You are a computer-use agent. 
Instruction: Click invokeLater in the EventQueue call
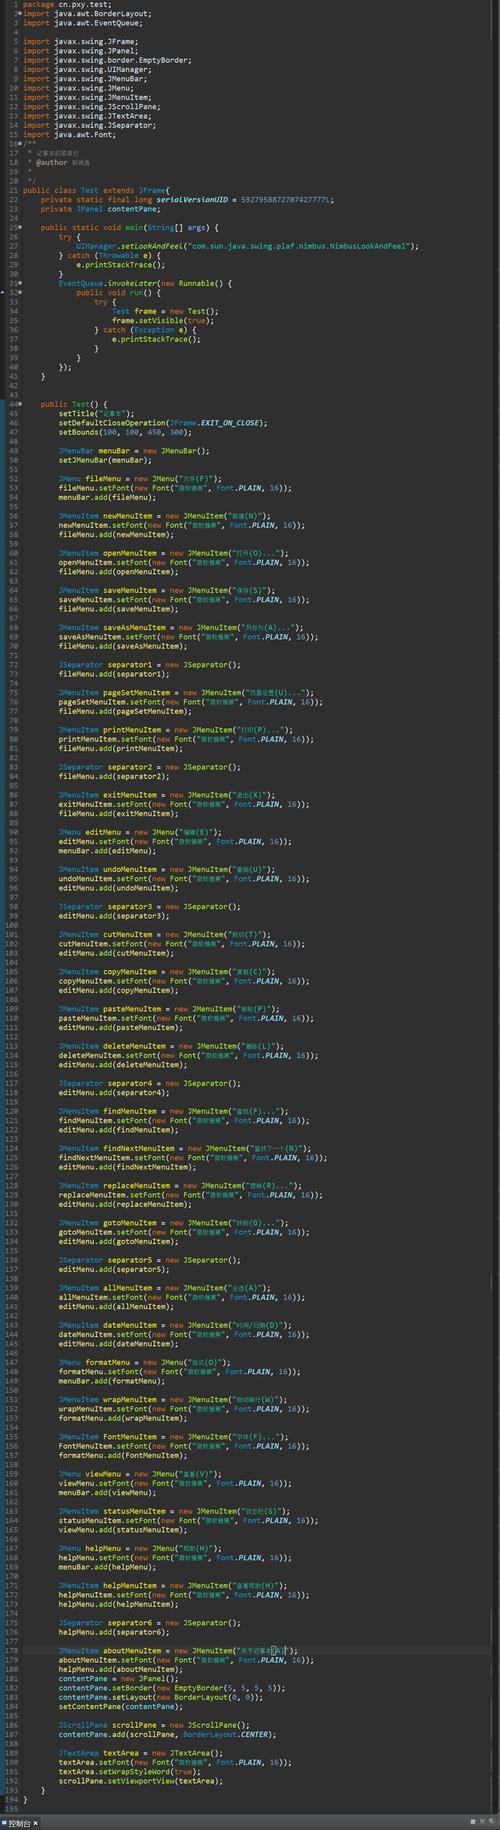point(132,283)
